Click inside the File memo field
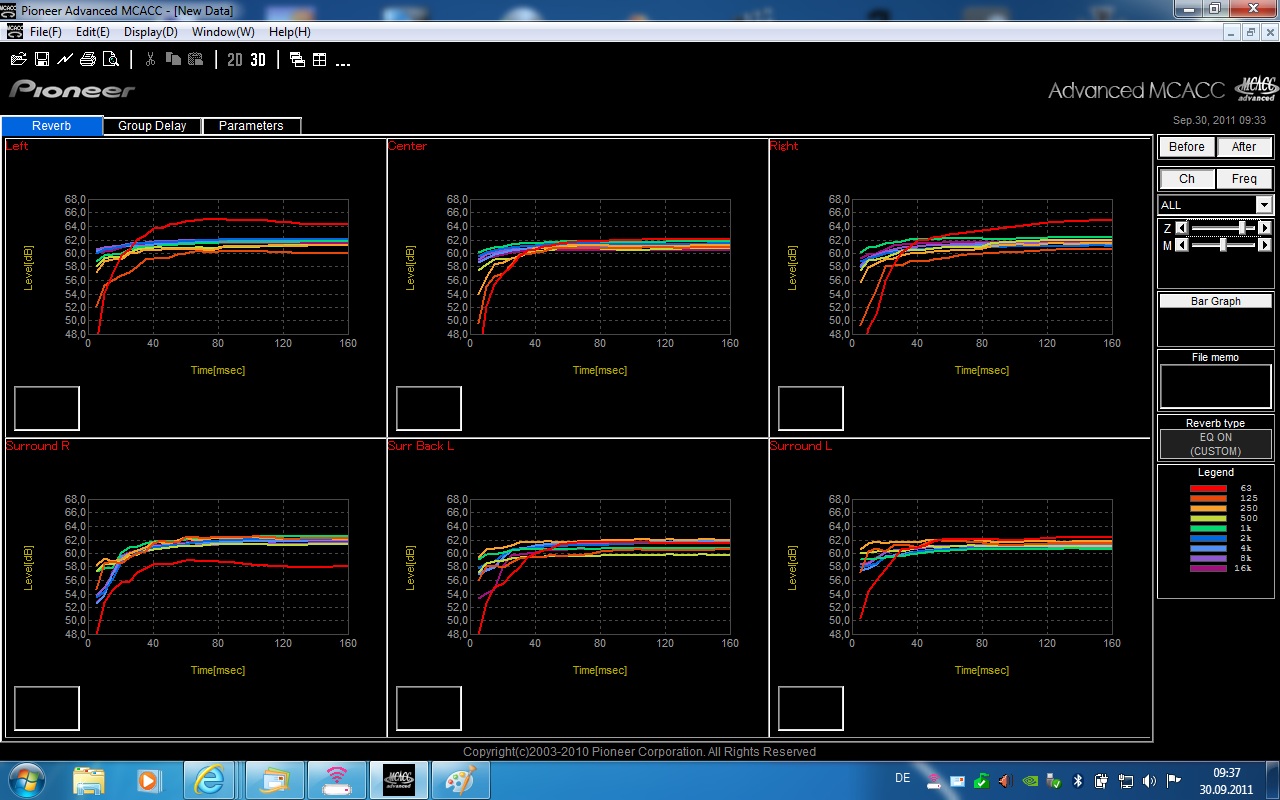The image size is (1280, 800). point(1216,386)
